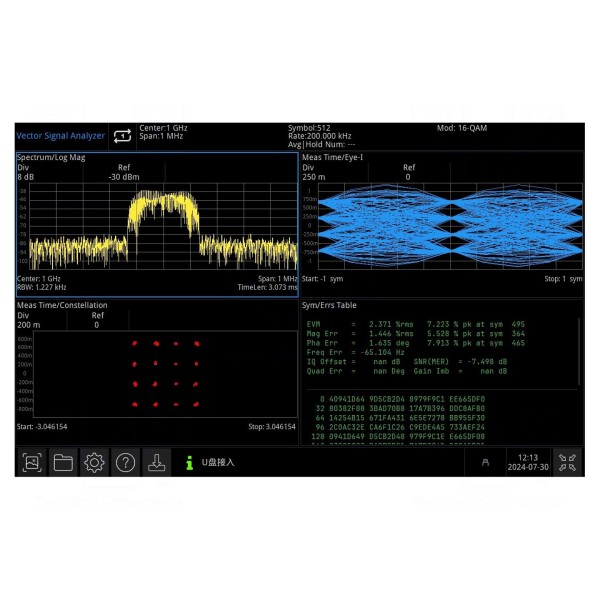Click the download/save to disk icon
600x600 pixels.
pos(156,462)
